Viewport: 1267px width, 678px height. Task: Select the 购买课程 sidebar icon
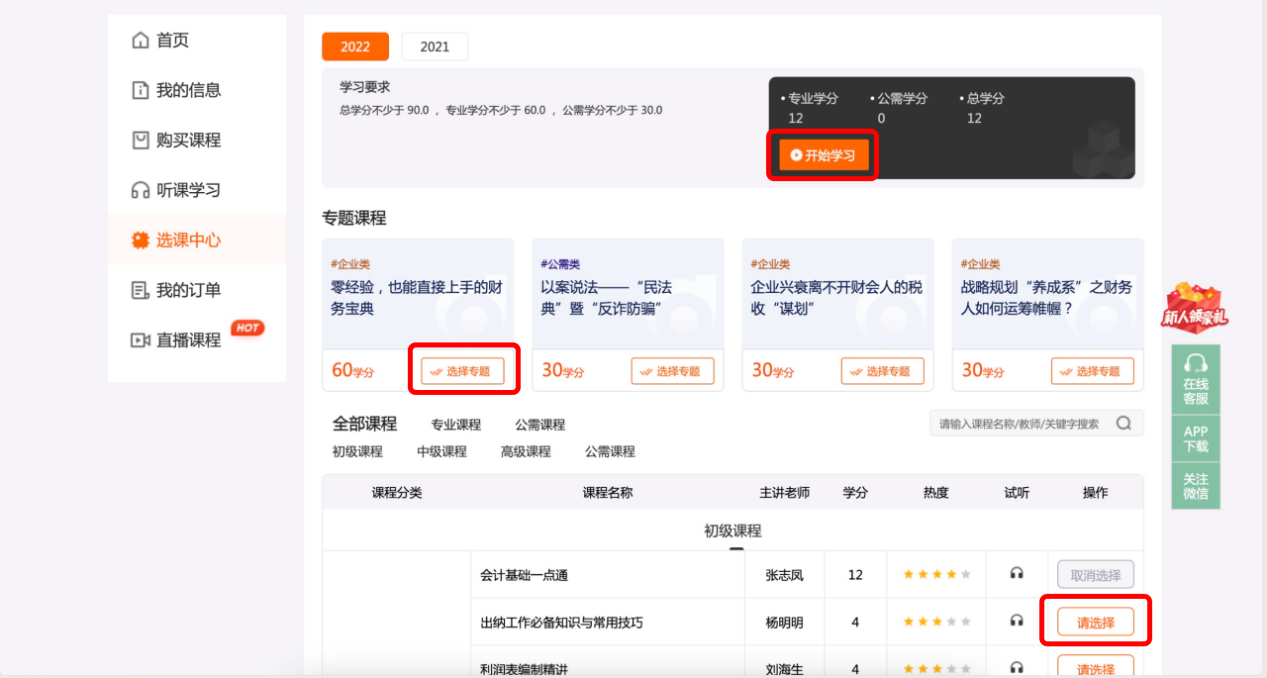click(x=140, y=140)
